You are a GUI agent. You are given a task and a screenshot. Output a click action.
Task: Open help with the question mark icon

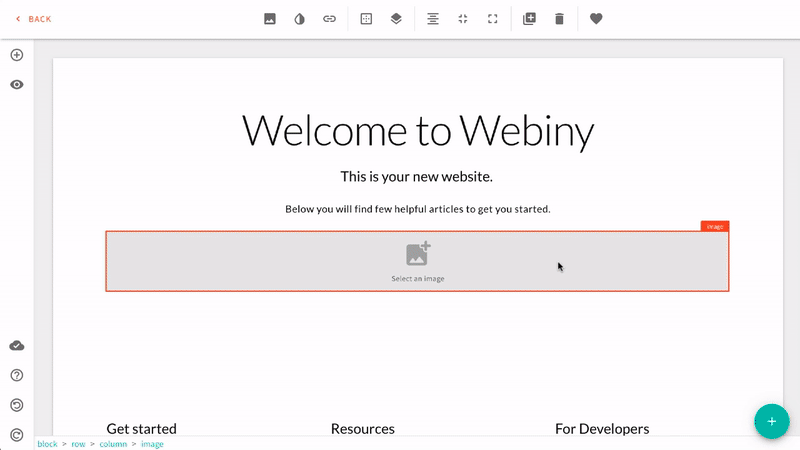17,375
